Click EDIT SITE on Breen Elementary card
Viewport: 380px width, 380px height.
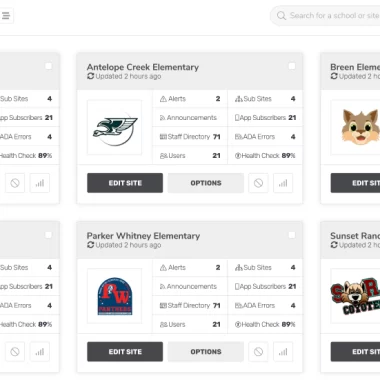[x=355, y=183]
